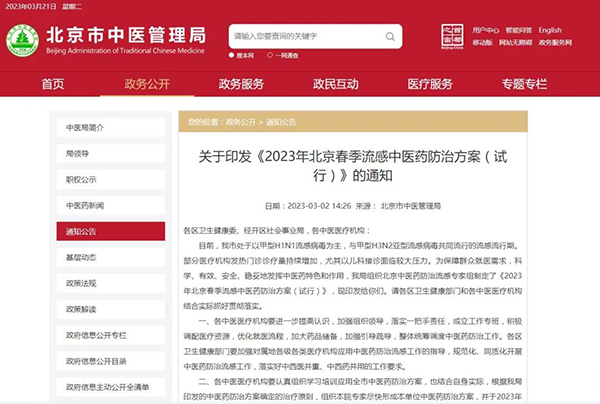Click 通知公告 breadcrumb link
This screenshot has width=600, height=404.
[282, 121]
